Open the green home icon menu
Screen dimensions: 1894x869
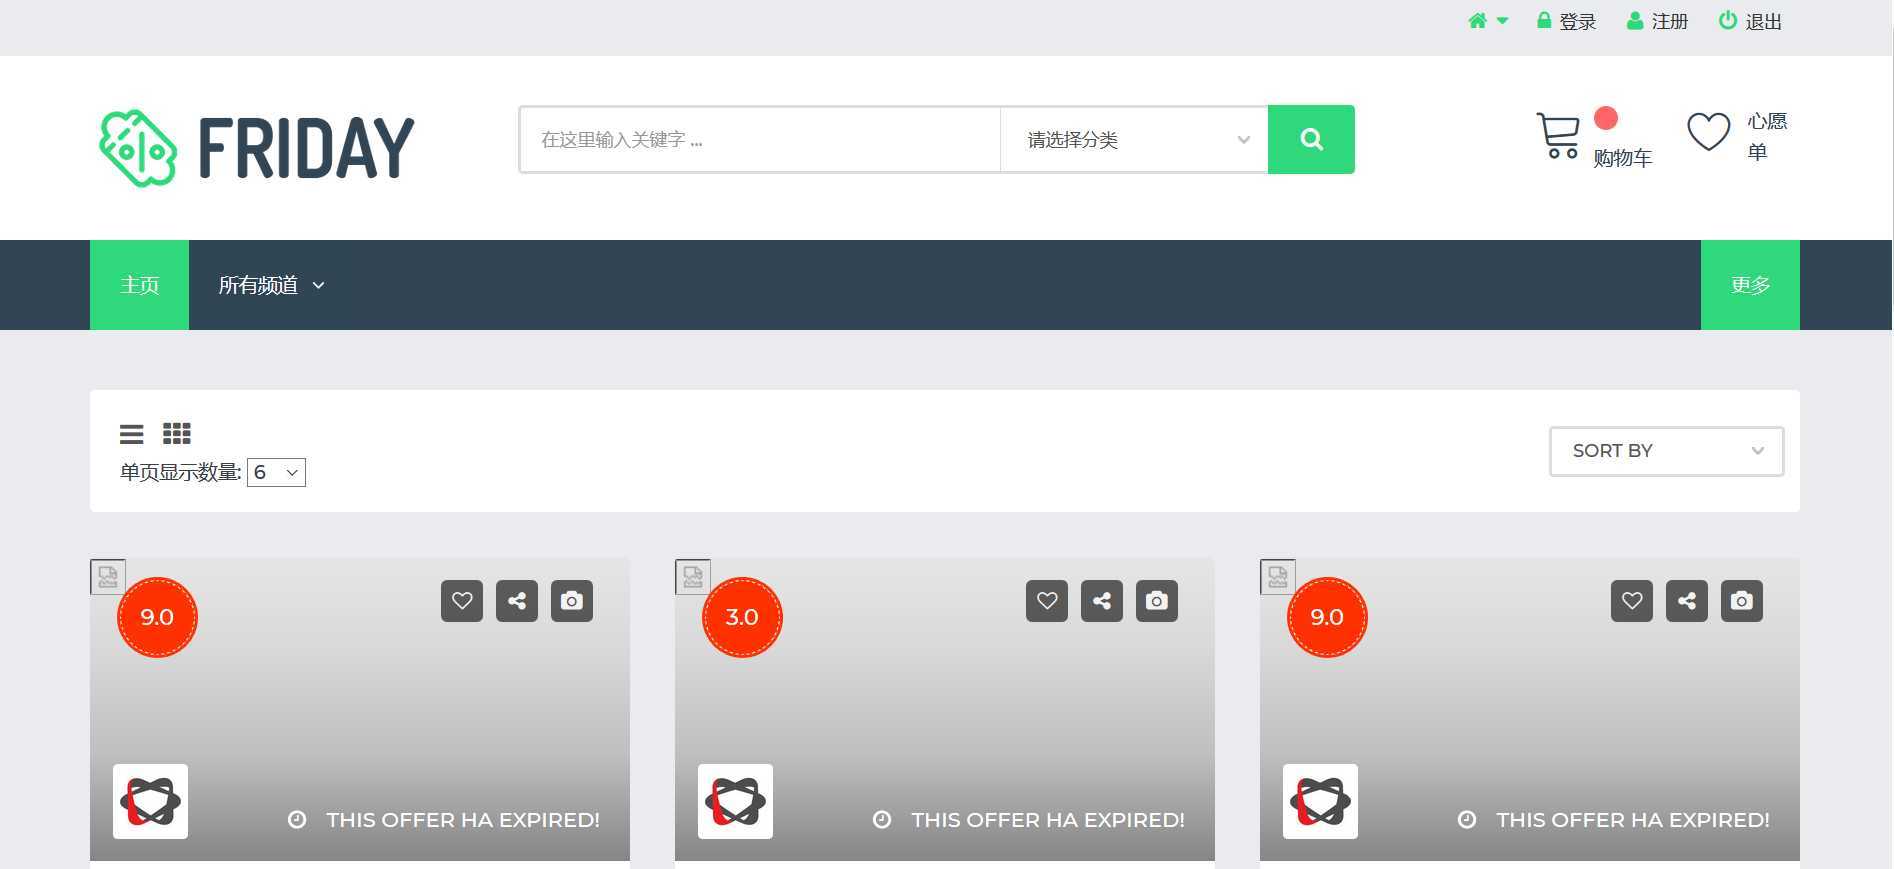point(1477,21)
